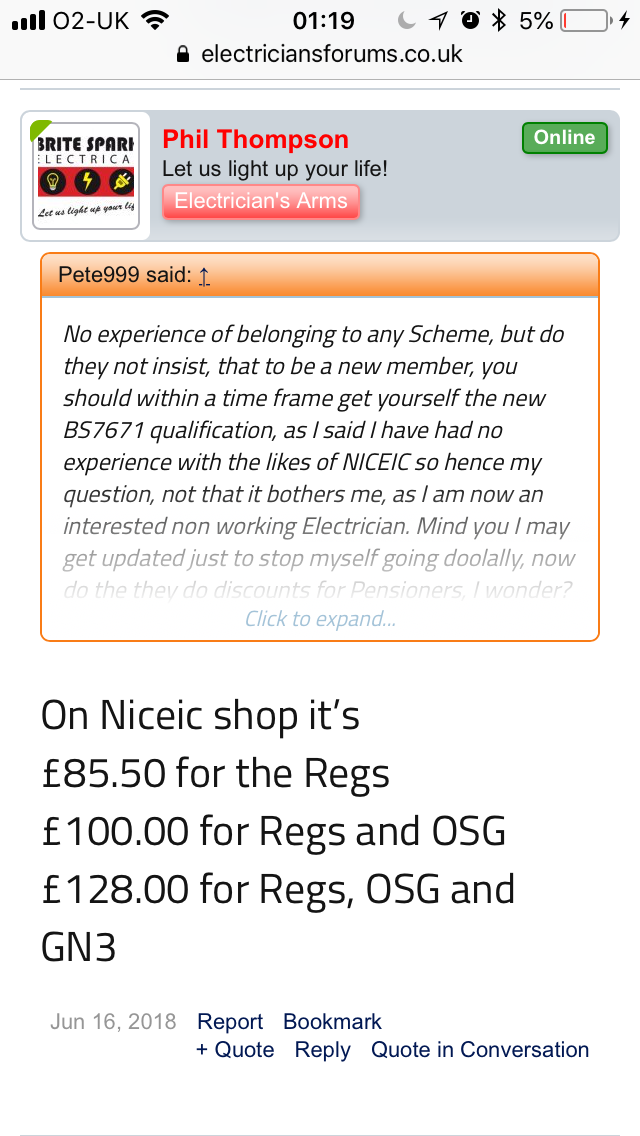Viewport: 640px width, 1136px height.
Task: Tap the Bluetooth icon in the status bar
Action: 498,20
